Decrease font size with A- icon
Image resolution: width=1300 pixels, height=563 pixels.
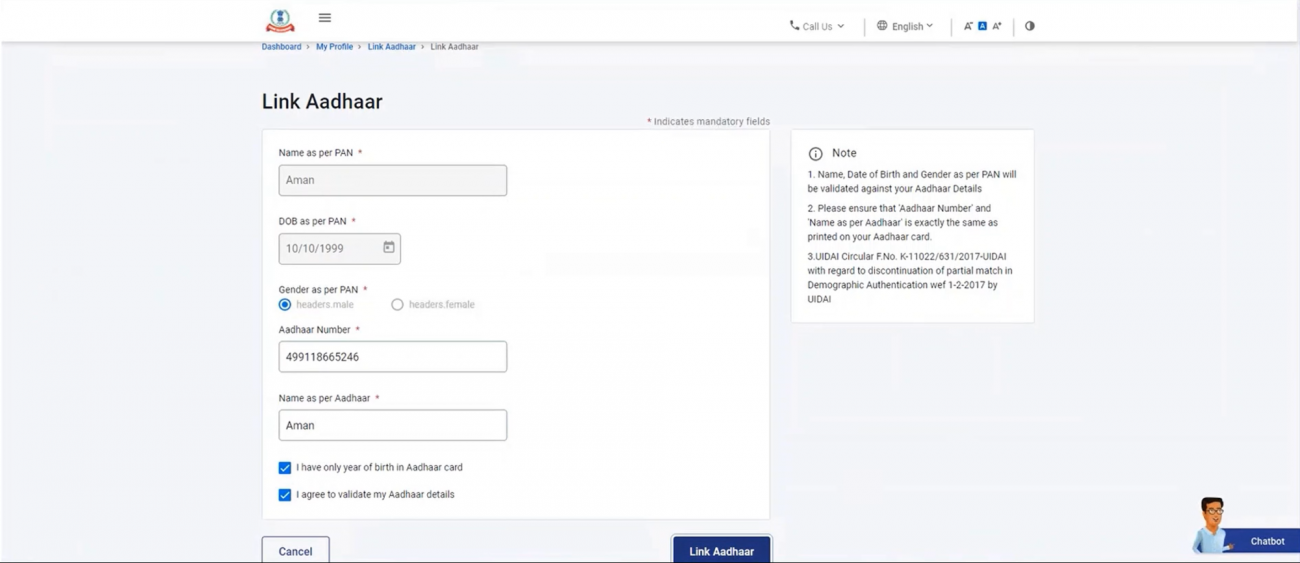(x=968, y=26)
